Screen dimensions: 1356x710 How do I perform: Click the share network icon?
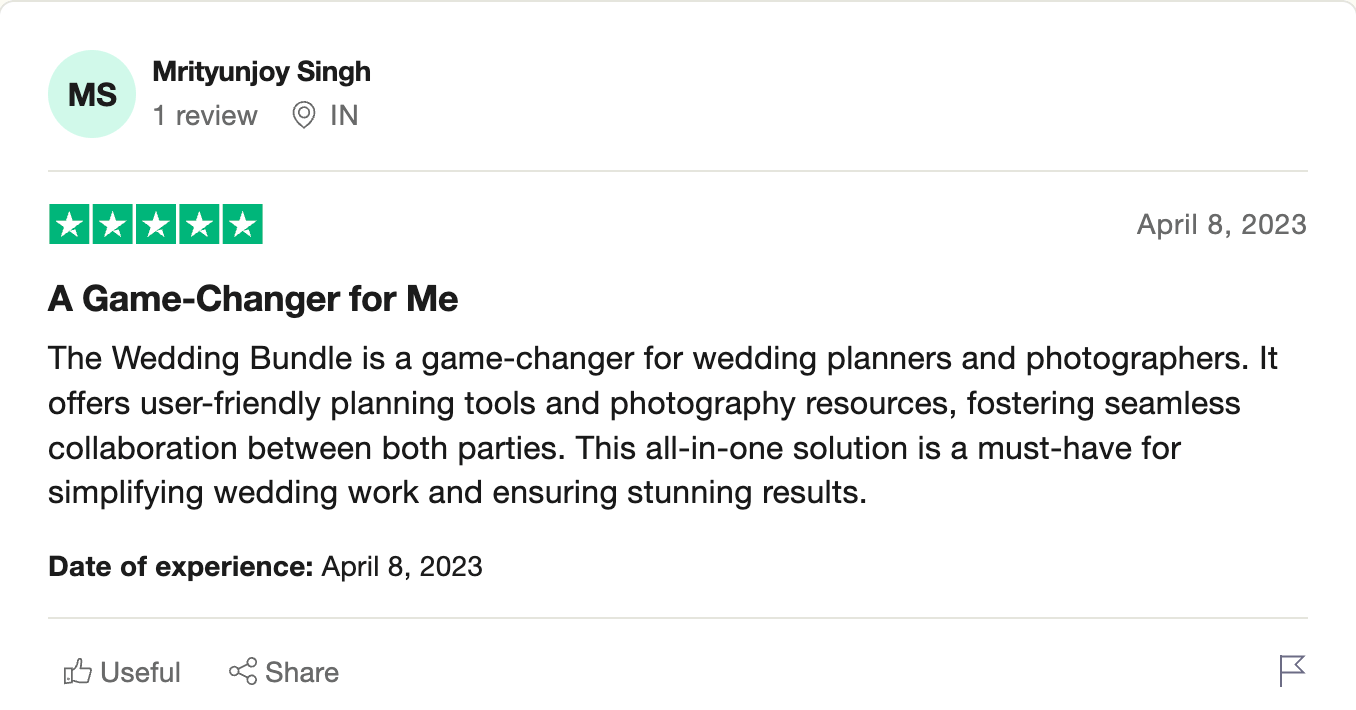click(x=243, y=672)
